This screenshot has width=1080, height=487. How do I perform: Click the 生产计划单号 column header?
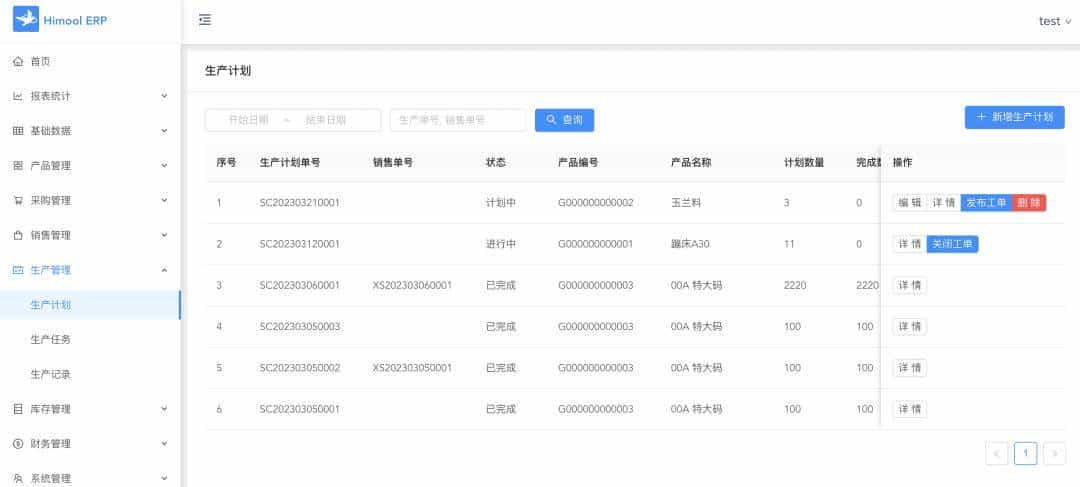tap(290, 163)
